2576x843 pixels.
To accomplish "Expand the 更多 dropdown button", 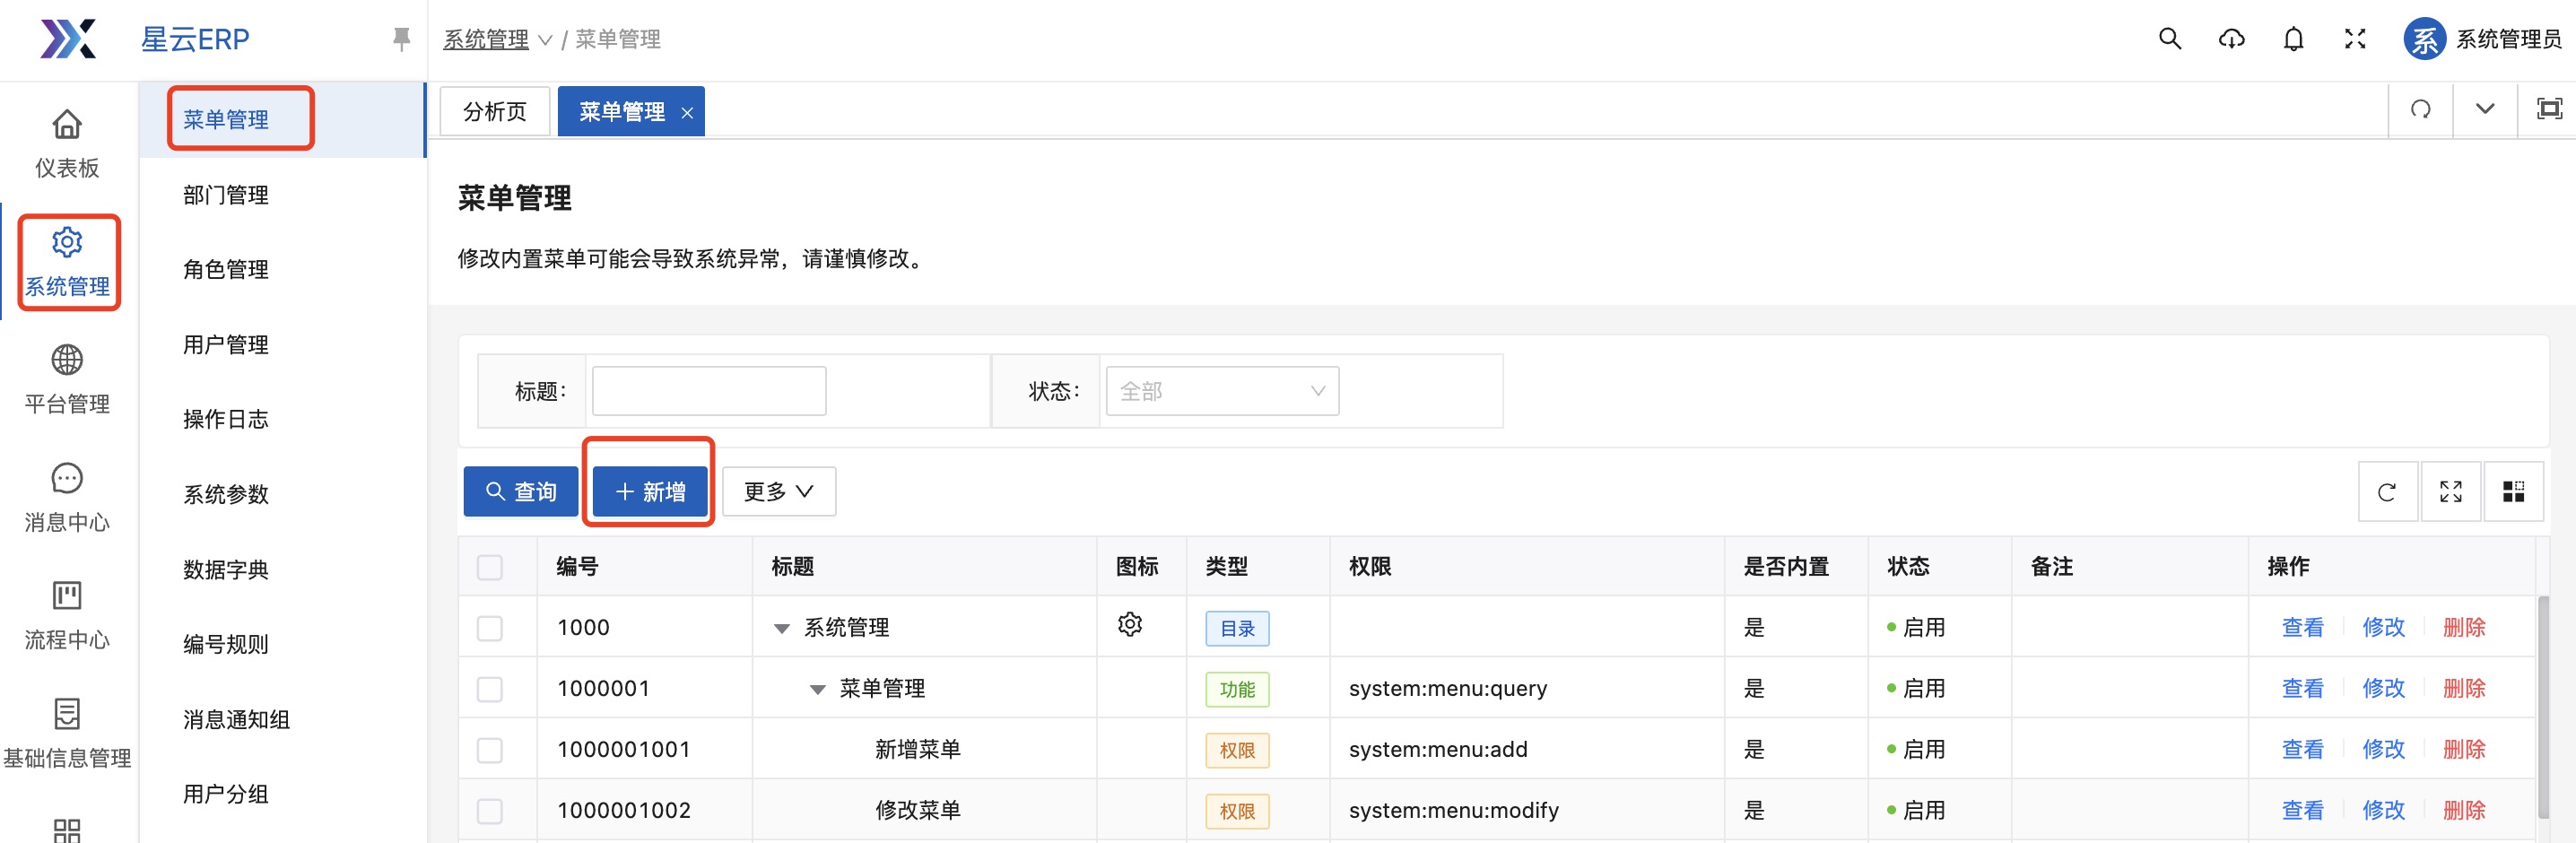I will [x=778, y=492].
